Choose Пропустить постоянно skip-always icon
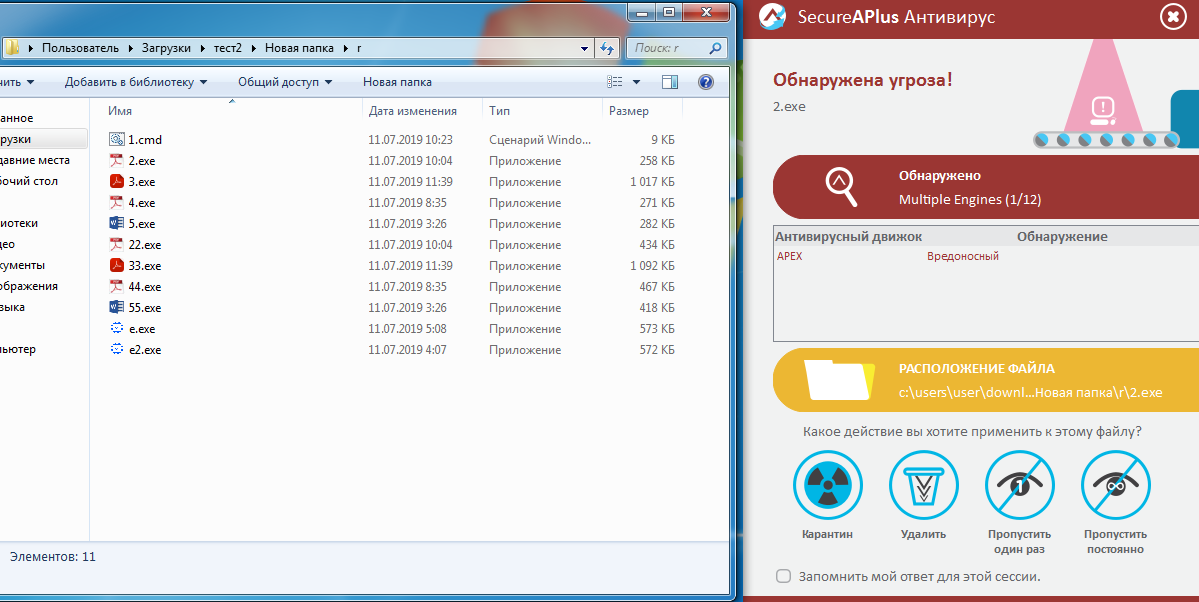 [x=1116, y=485]
